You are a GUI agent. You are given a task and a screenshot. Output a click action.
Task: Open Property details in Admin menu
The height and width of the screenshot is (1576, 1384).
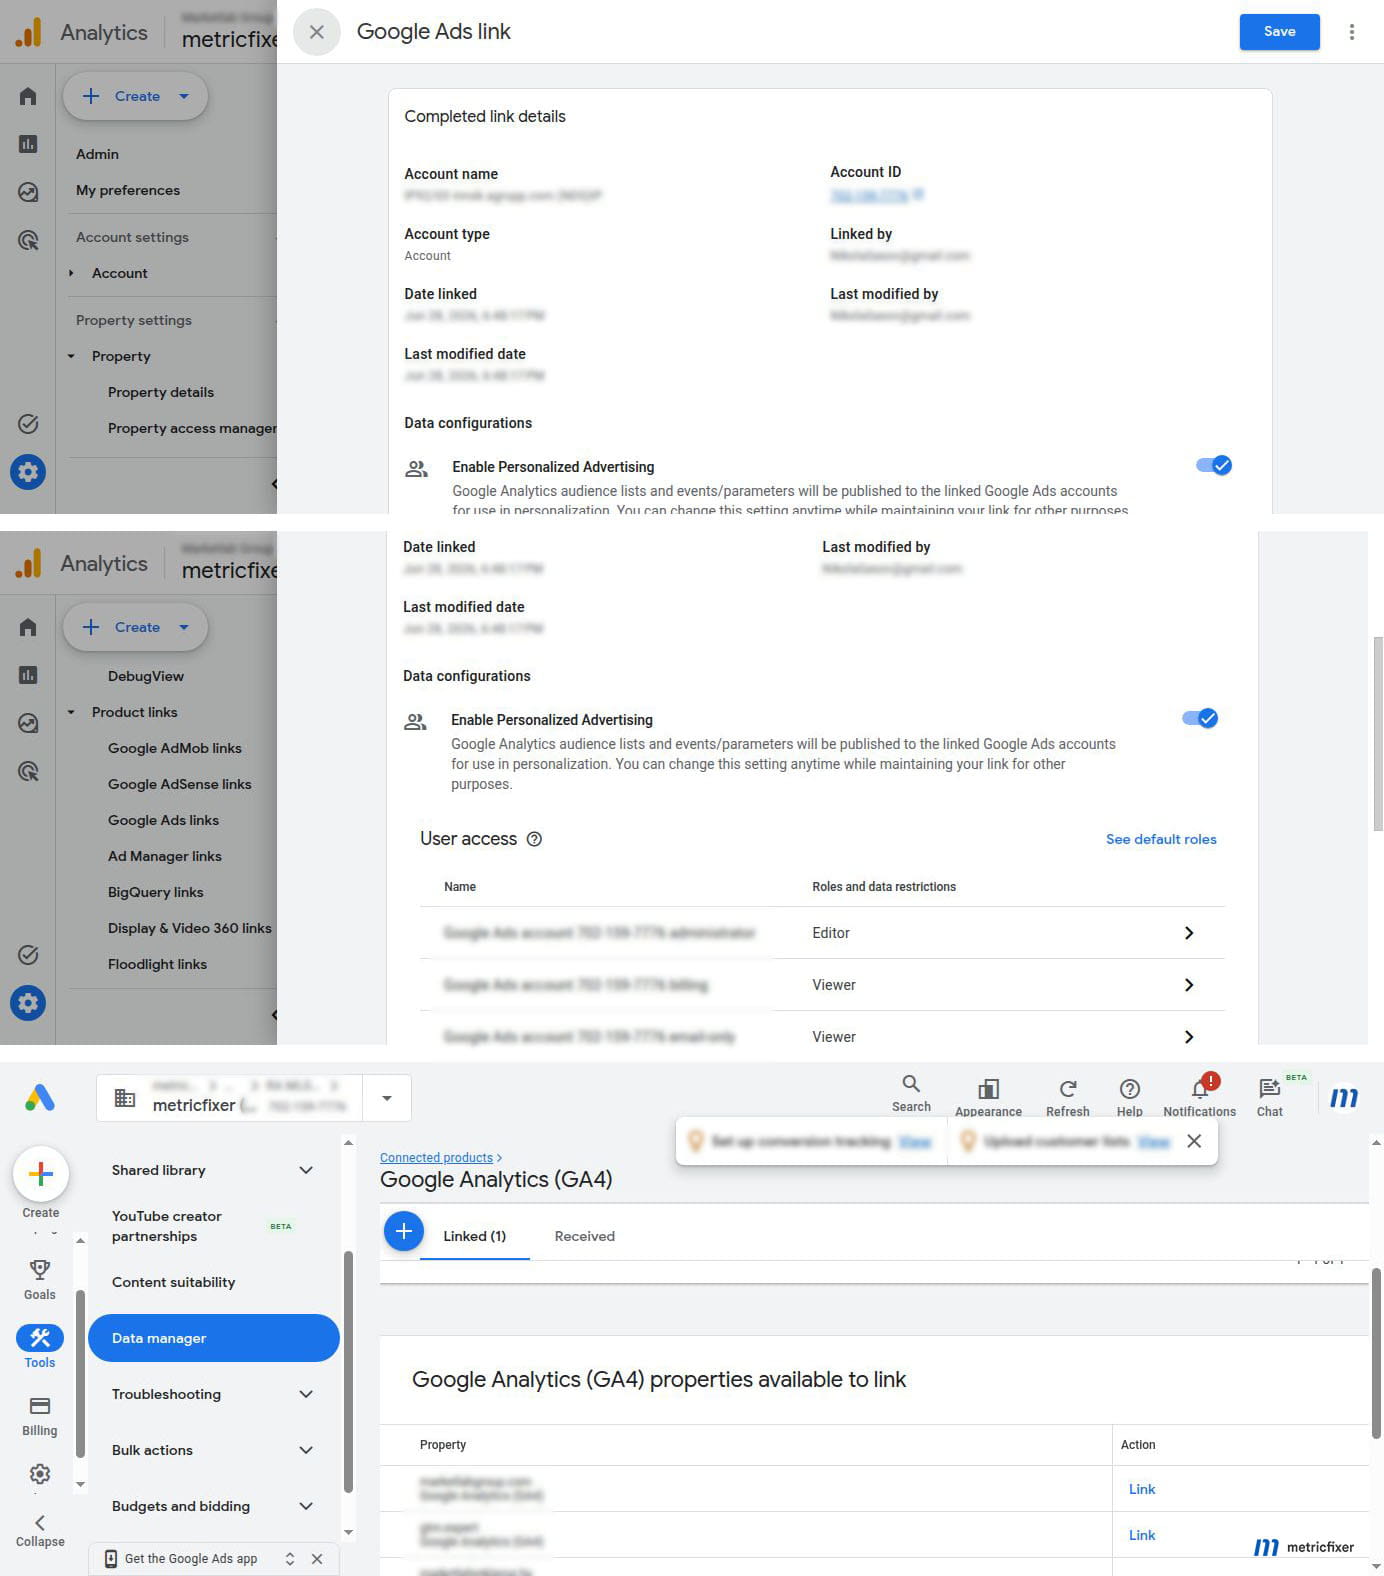(x=161, y=392)
